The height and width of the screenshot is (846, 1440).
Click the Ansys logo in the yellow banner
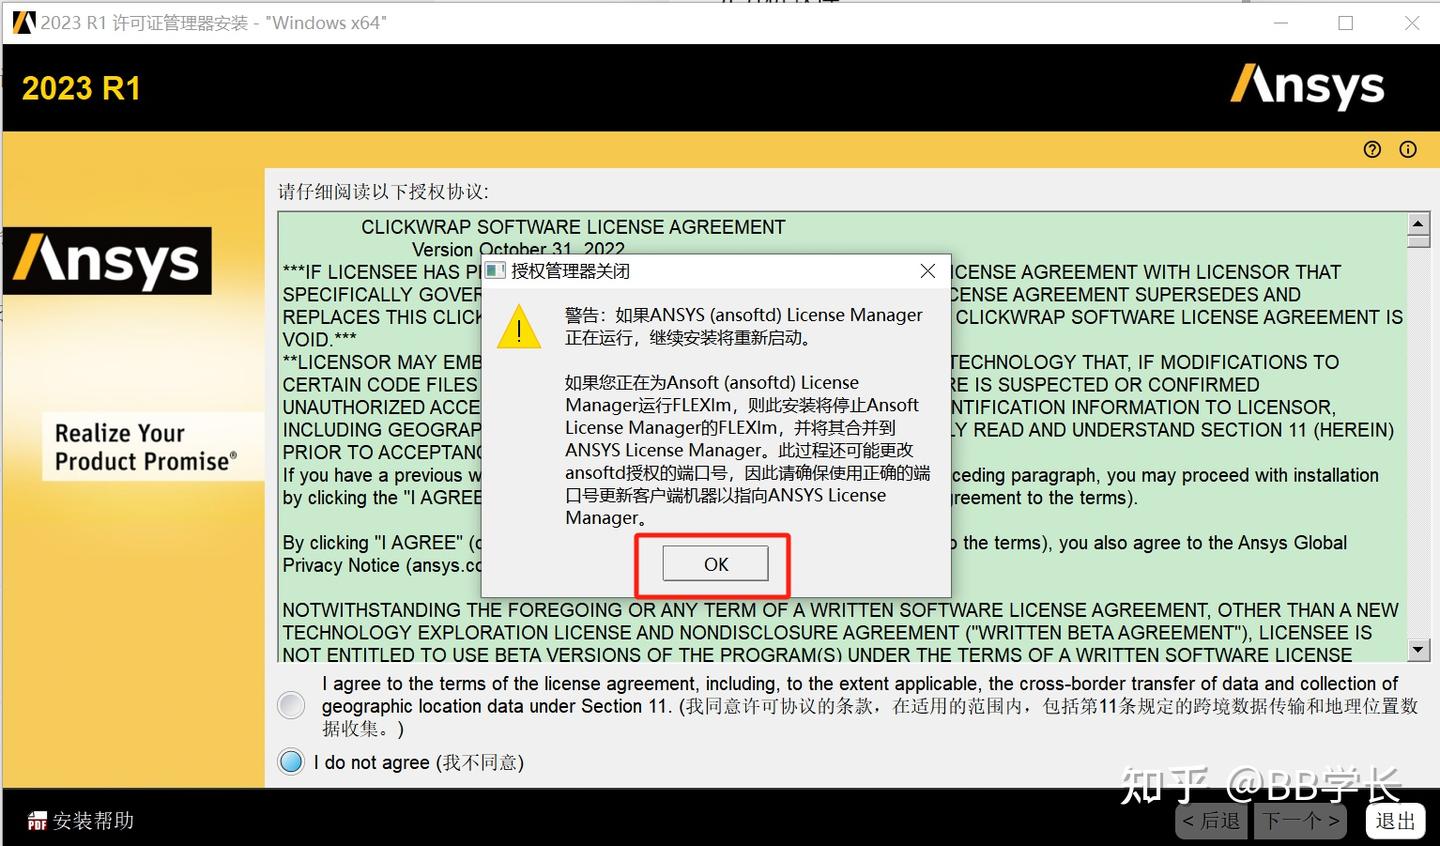1306,88
